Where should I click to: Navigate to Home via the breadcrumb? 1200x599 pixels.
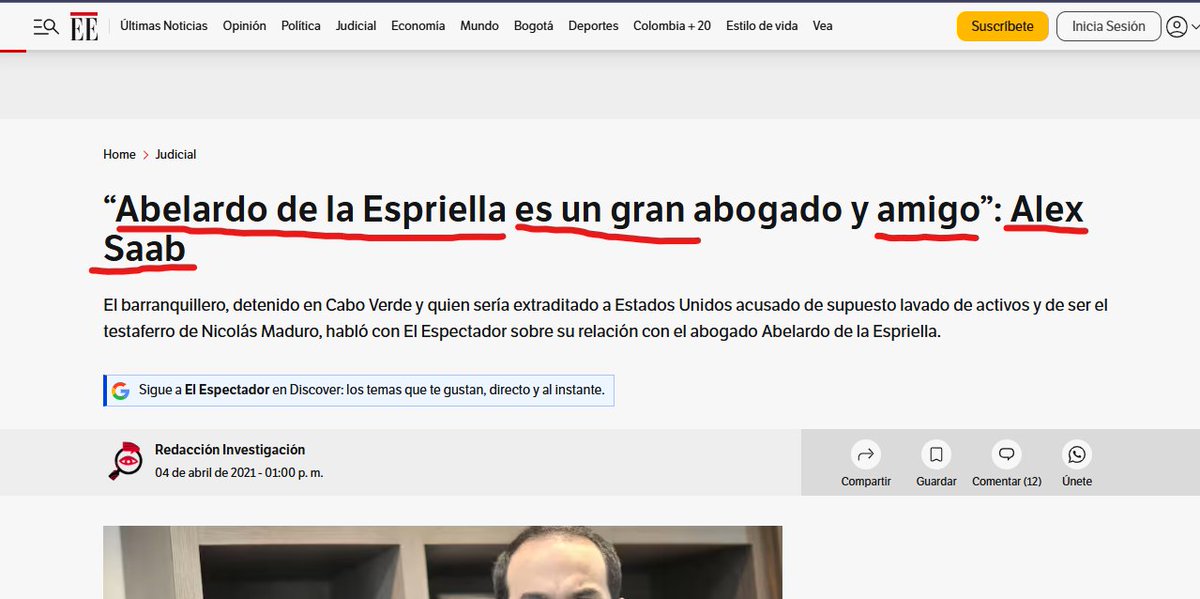click(119, 154)
